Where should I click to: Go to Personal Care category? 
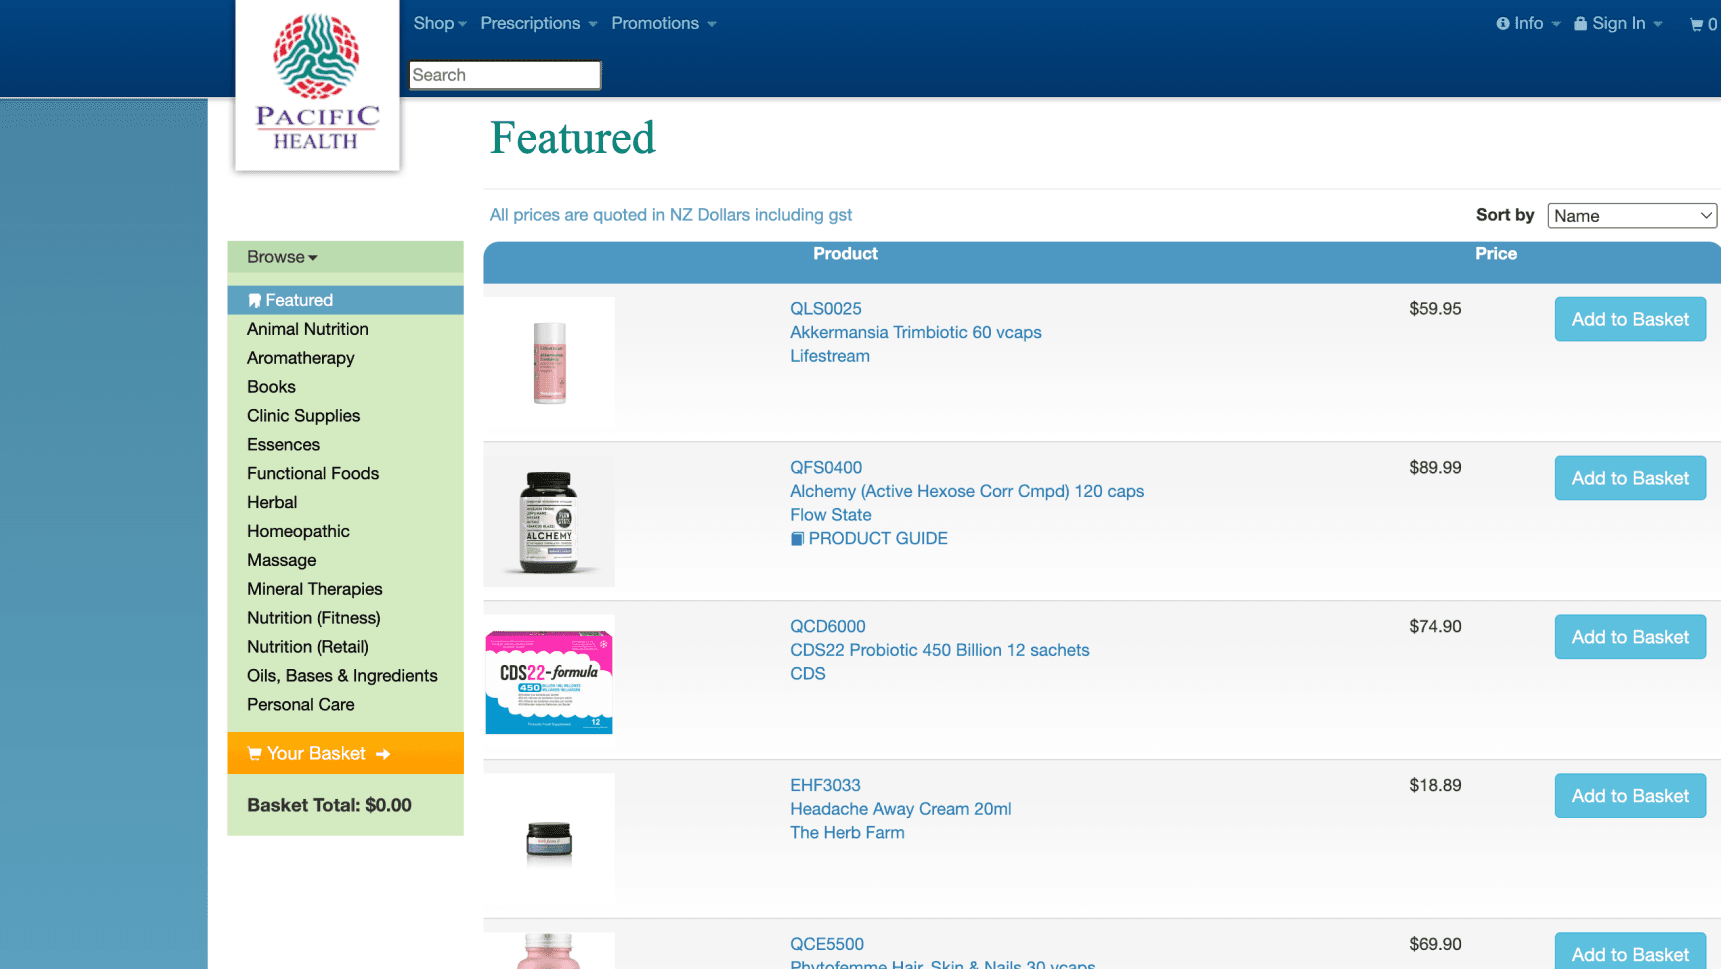click(300, 706)
